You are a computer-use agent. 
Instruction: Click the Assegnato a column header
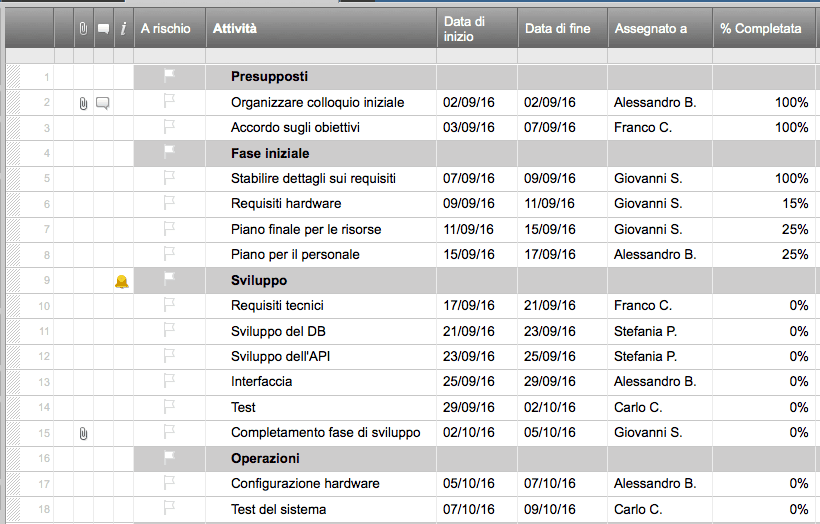[x=660, y=28]
